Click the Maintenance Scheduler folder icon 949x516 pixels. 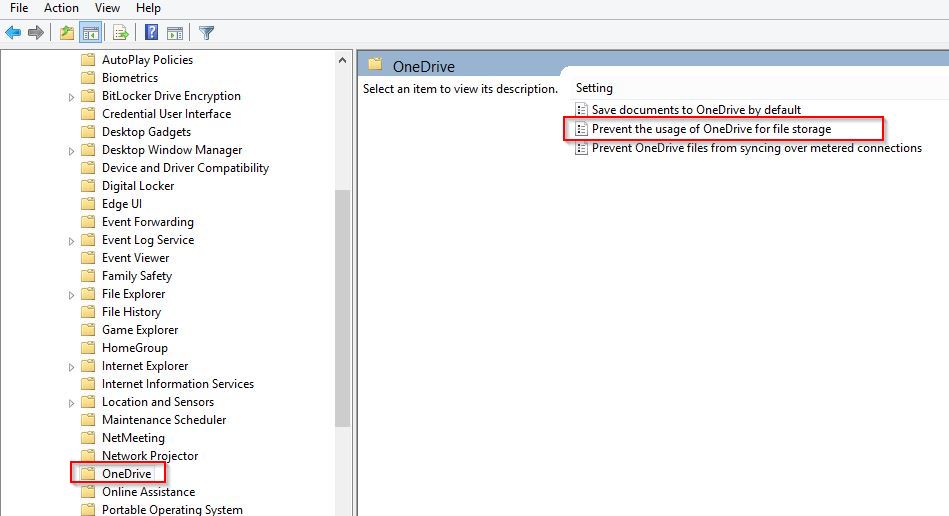pos(88,420)
